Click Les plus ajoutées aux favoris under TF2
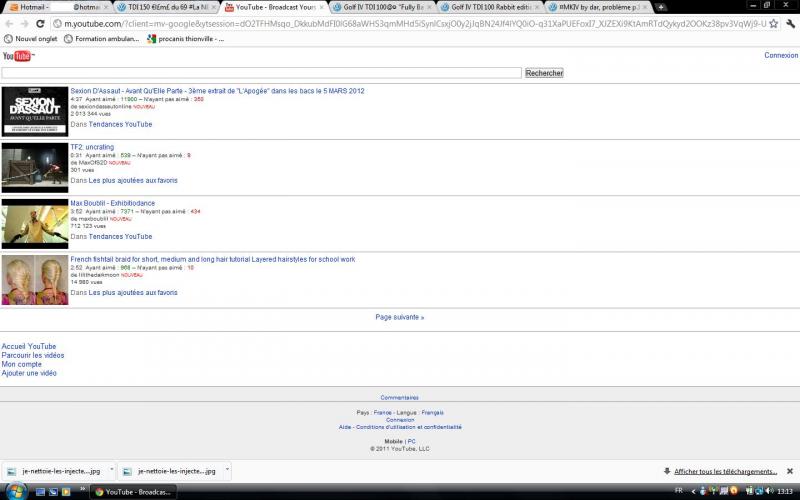Image resolution: width=800 pixels, height=500 pixels. (x=133, y=180)
